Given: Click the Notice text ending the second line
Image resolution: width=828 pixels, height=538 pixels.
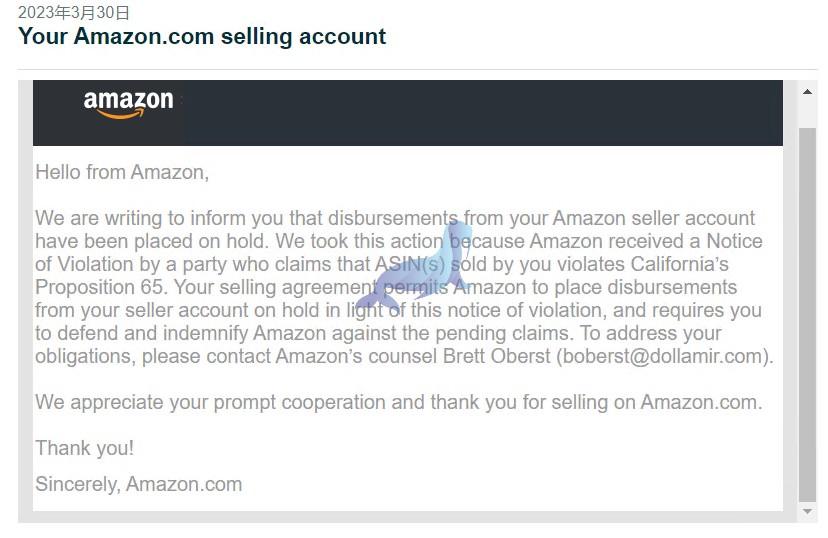Looking at the screenshot, I should (735, 241).
